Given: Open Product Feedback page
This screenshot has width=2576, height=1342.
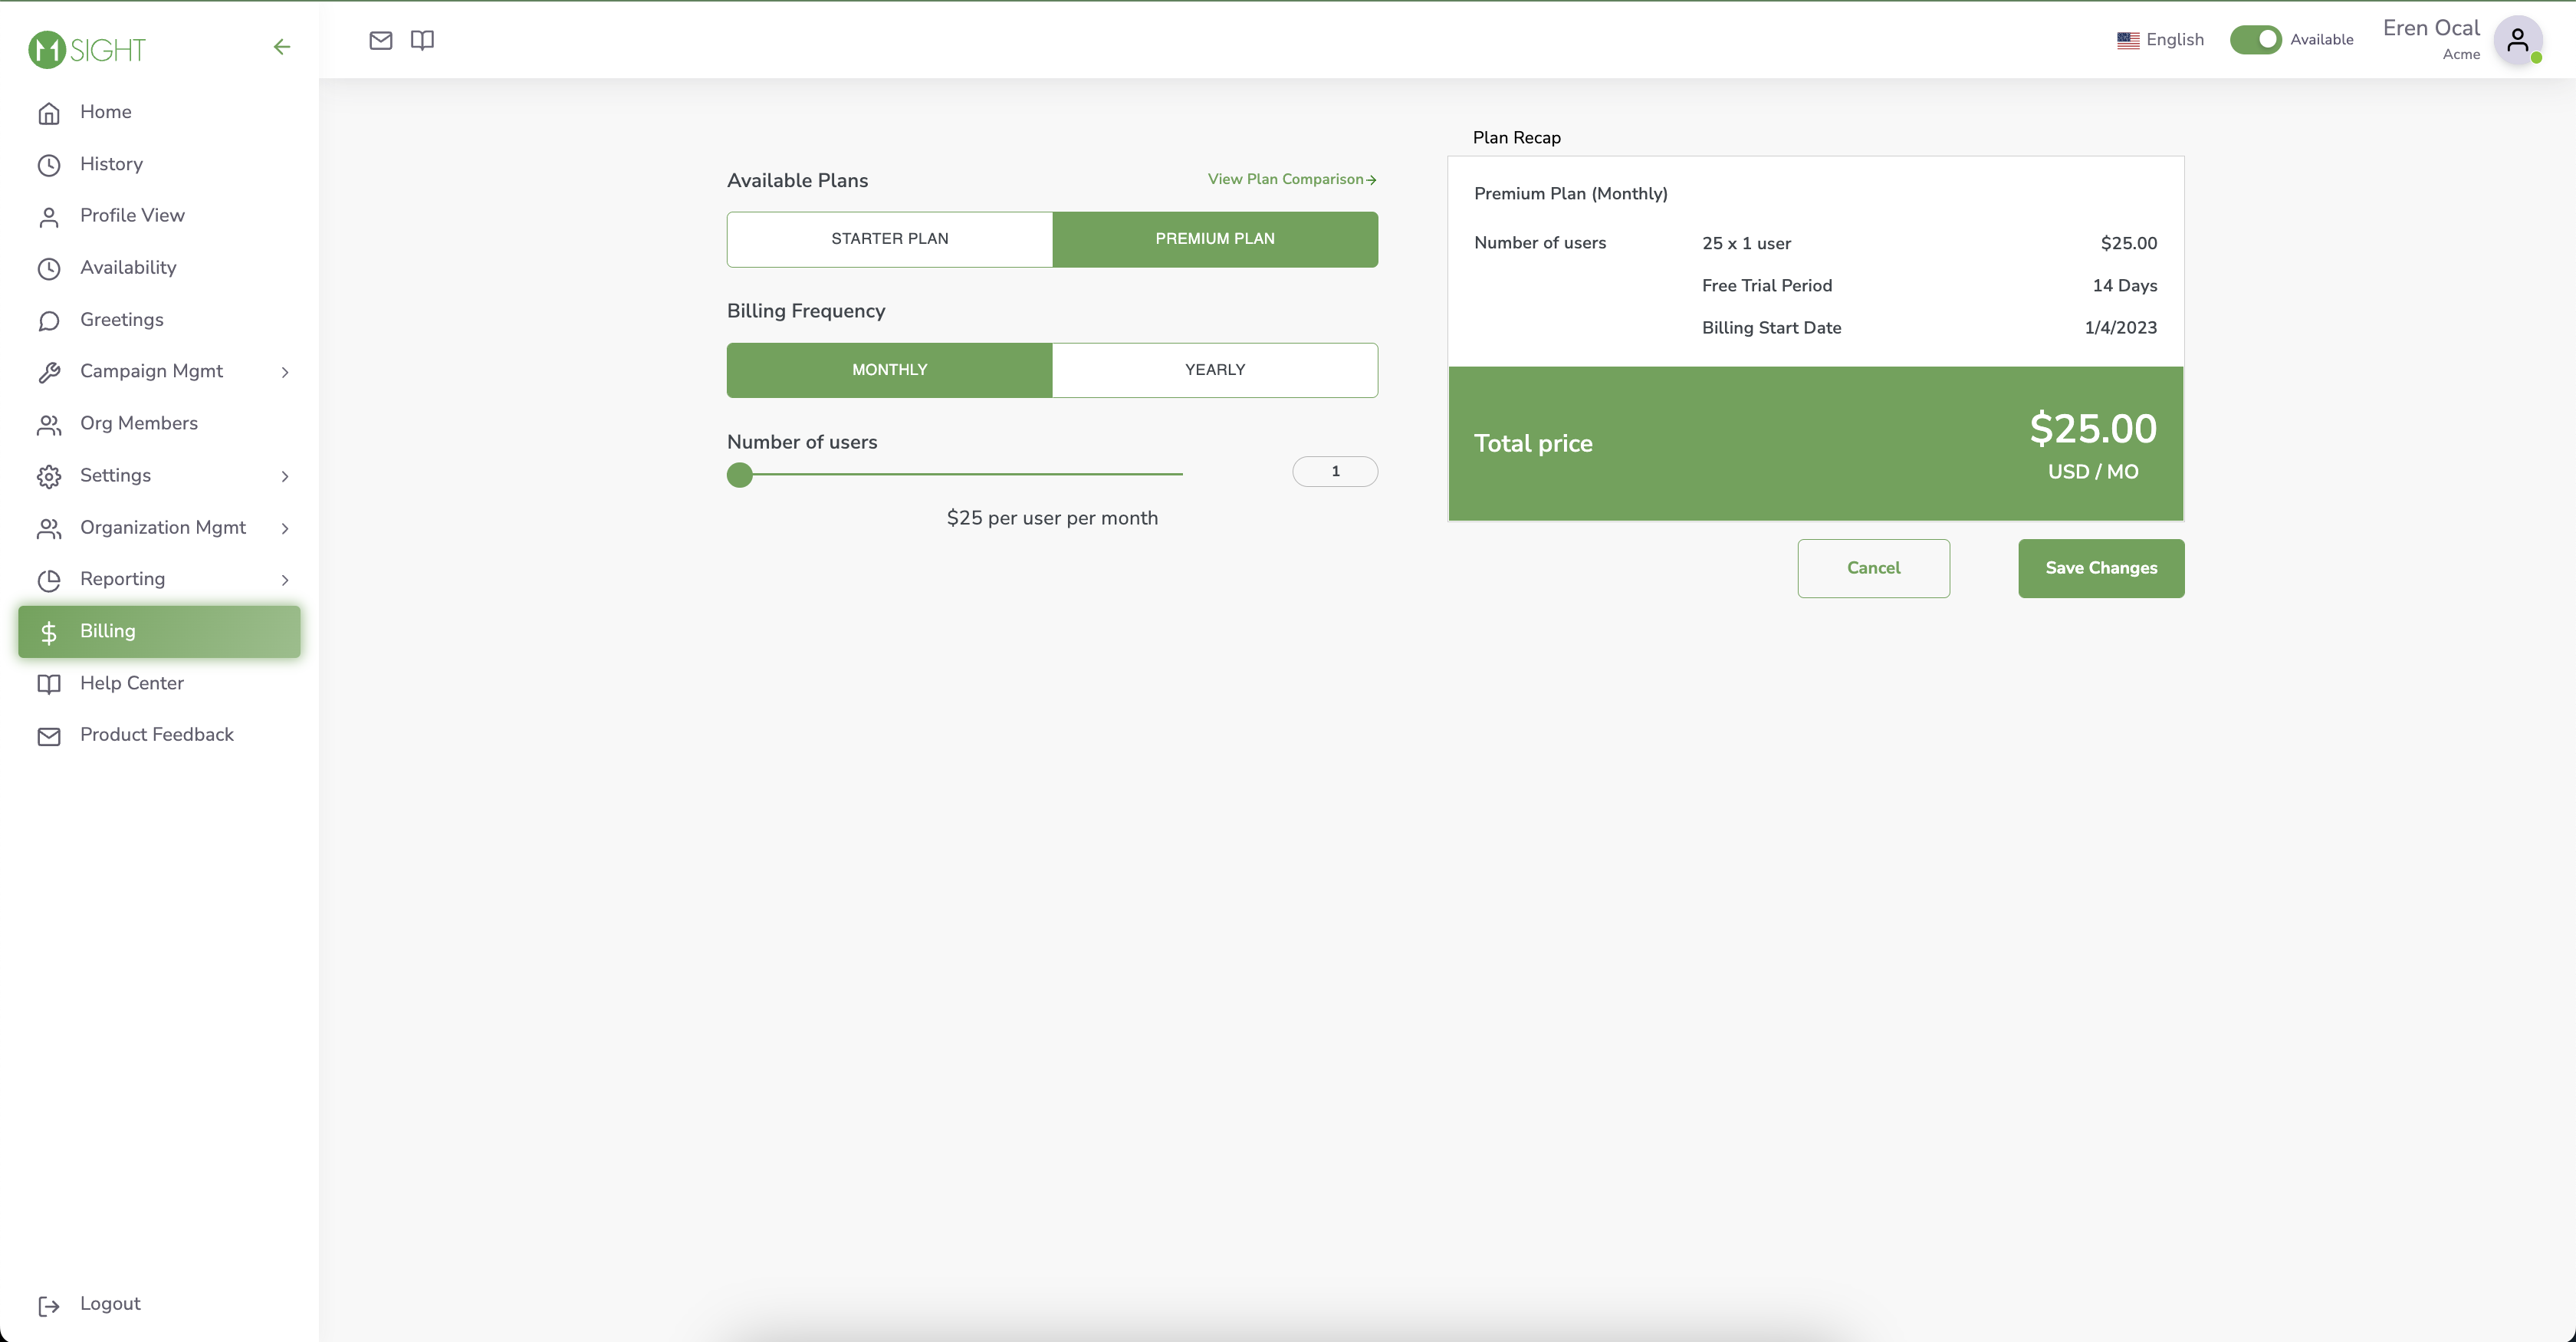Looking at the screenshot, I should point(160,735).
